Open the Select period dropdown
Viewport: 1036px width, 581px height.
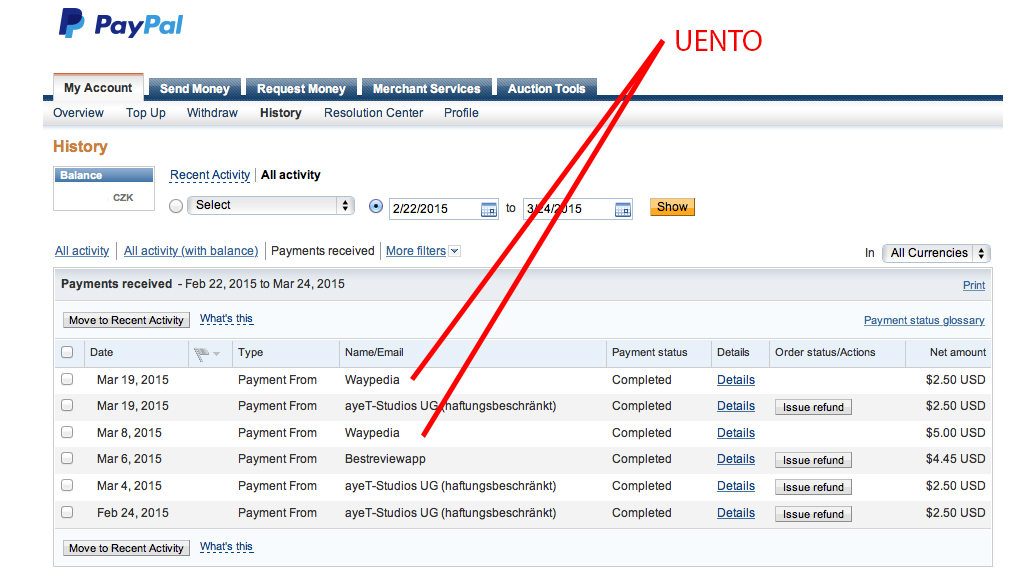pyautogui.click(x=271, y=206)
